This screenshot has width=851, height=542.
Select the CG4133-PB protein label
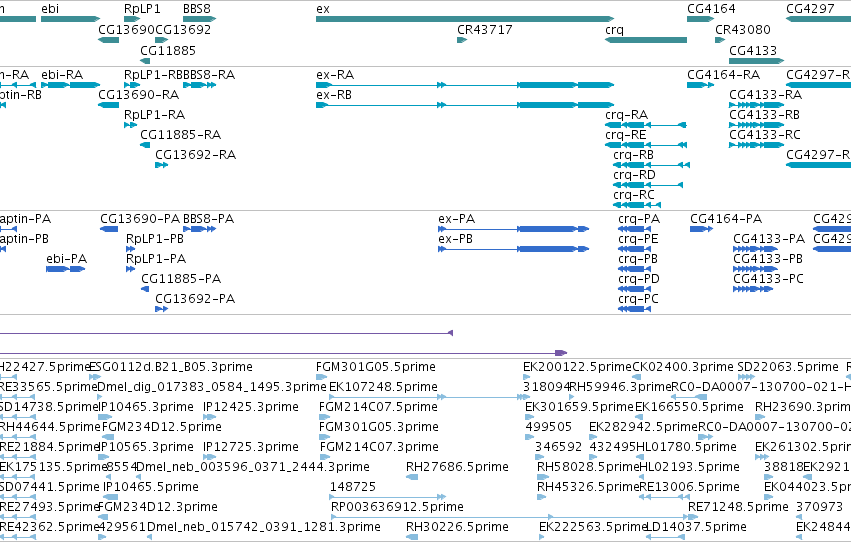(x=768, y=259)
